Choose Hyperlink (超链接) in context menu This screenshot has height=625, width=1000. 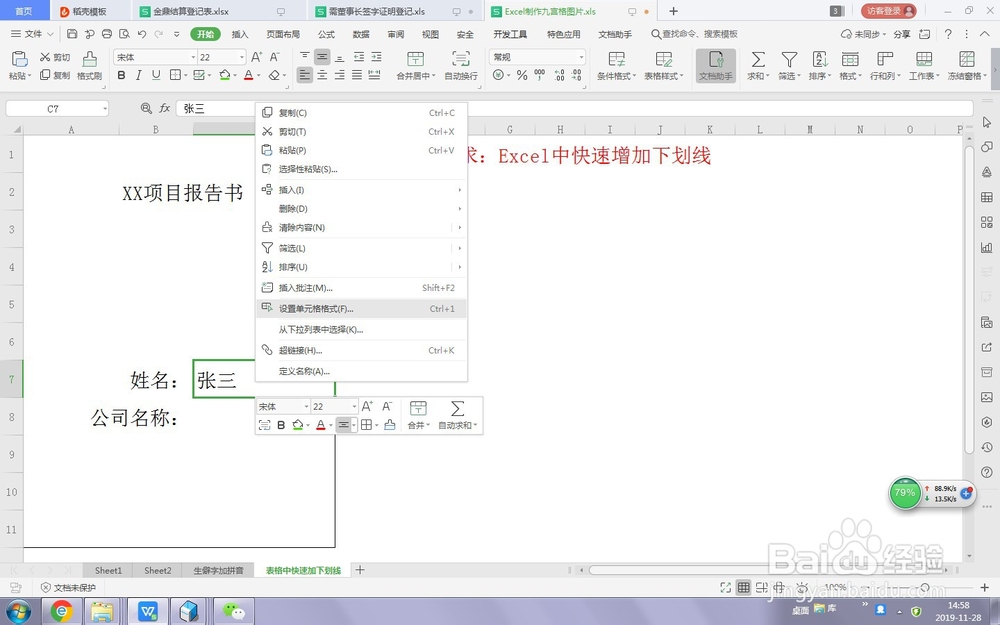(361, 350)
